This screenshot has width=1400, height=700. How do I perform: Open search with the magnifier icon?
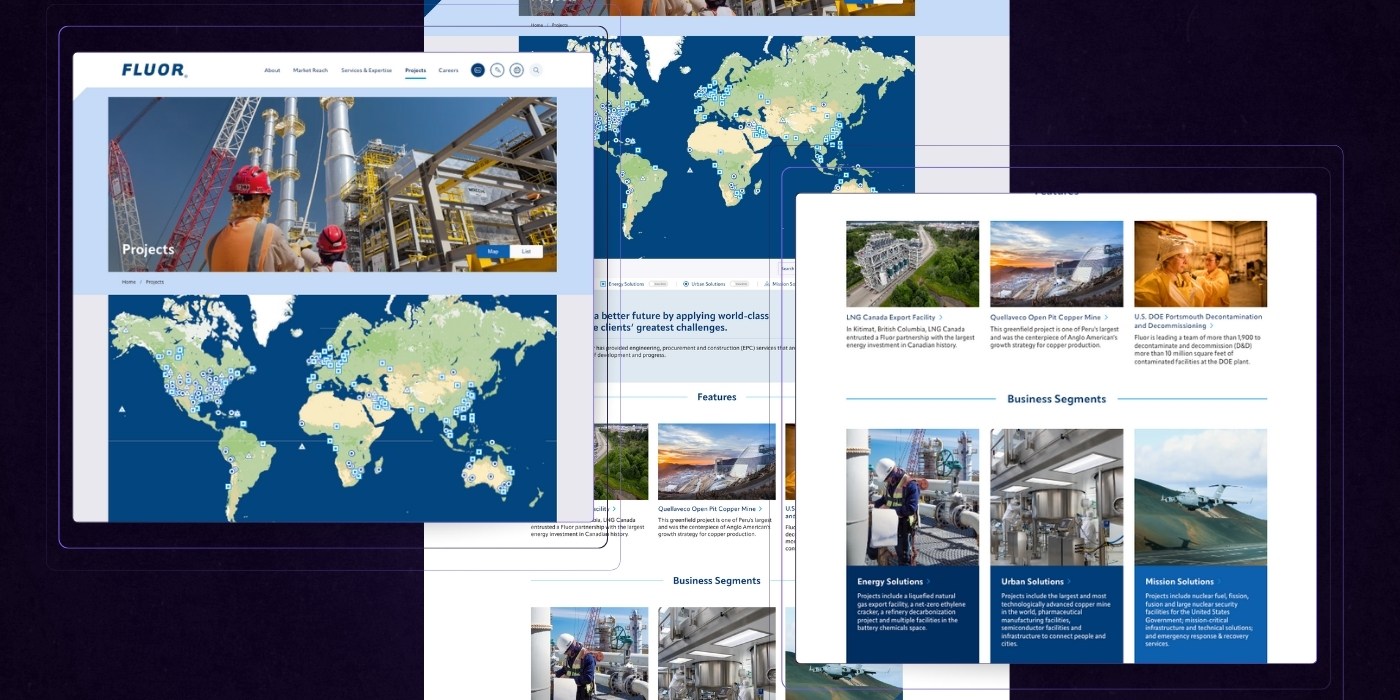click(535, 70)
